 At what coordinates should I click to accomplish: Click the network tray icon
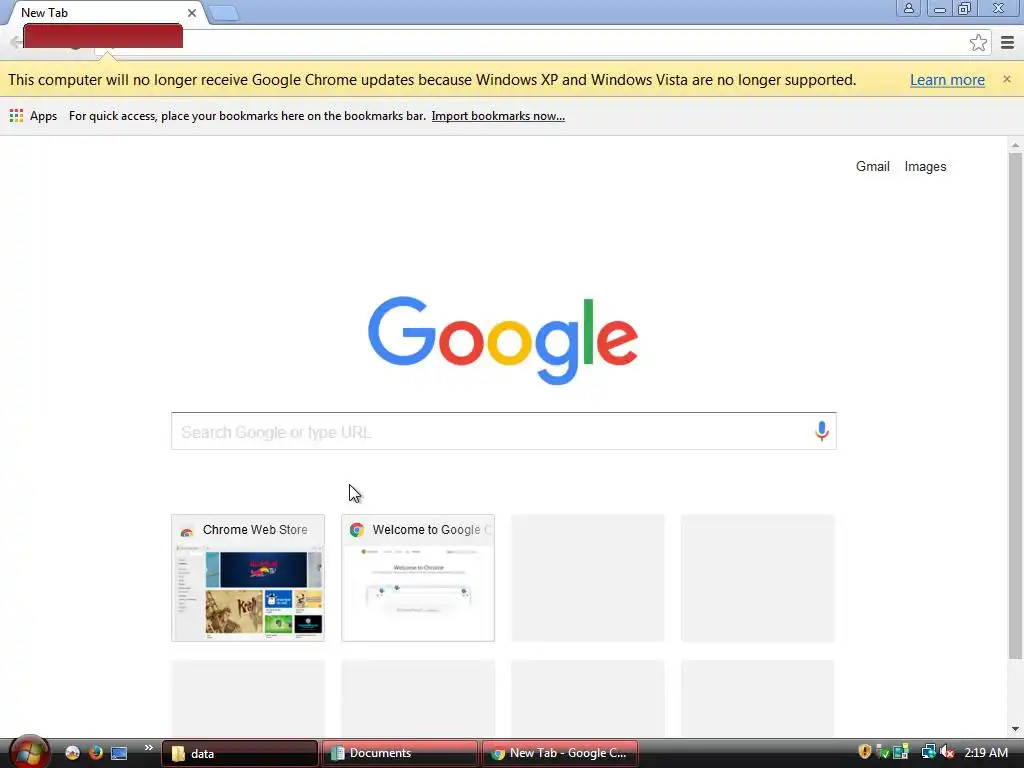point(928,752)
